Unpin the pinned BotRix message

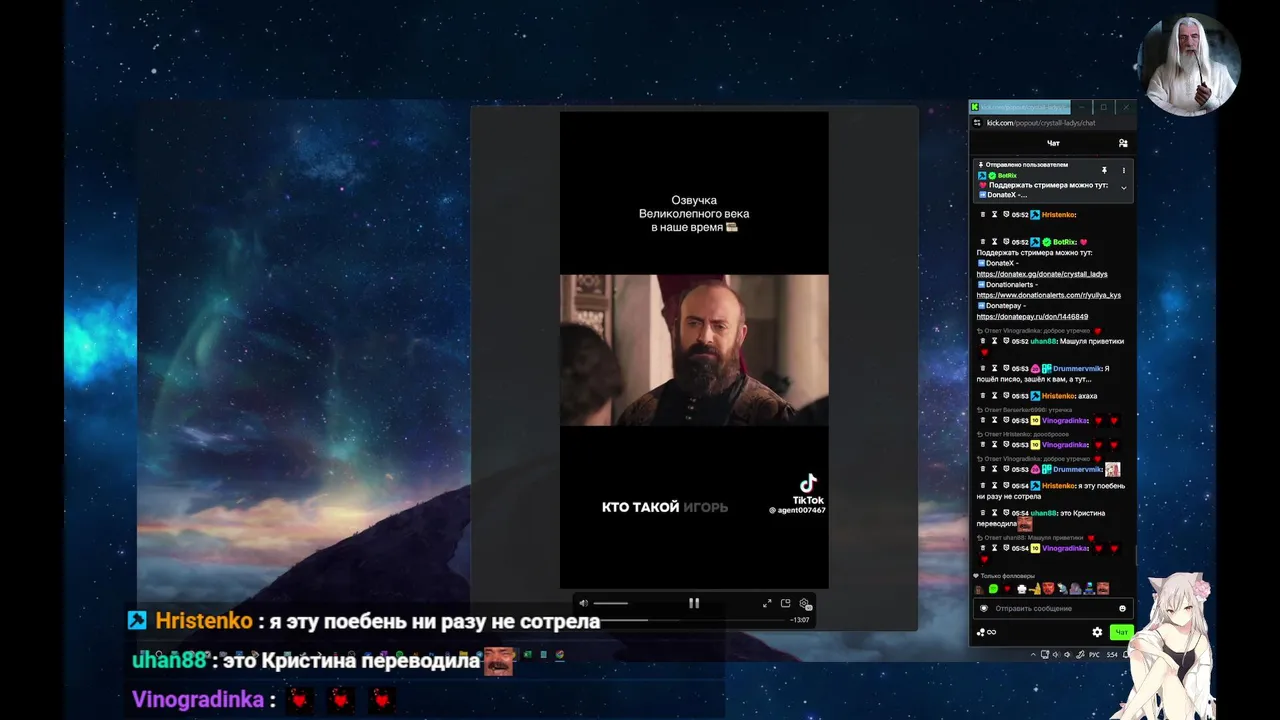pos(1104,170)
